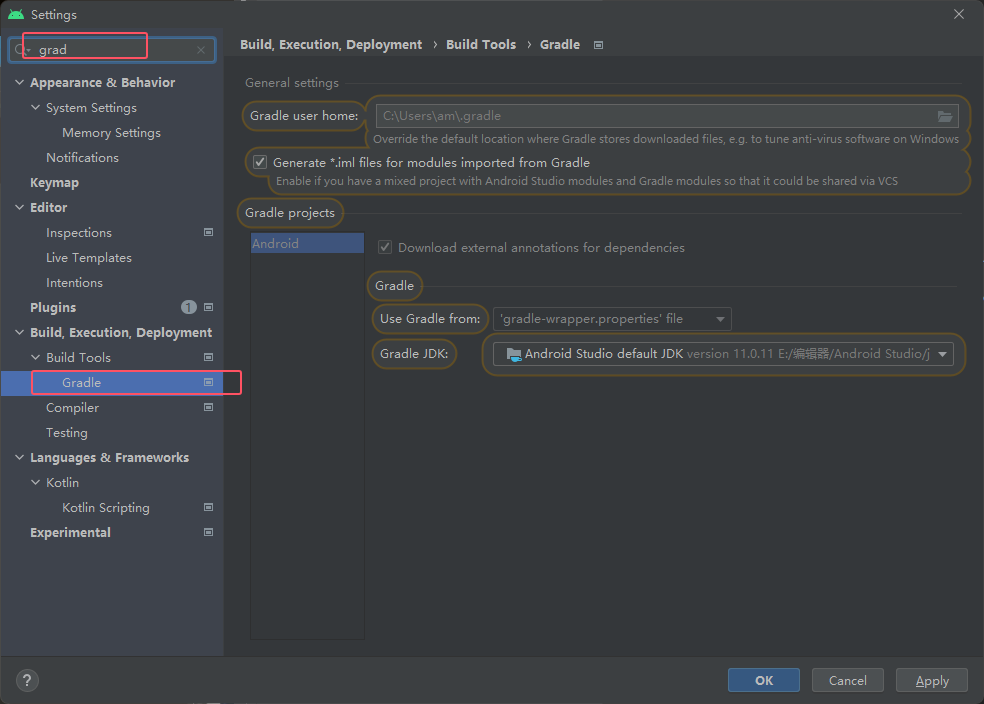Clear the search field with the X icon
984x704 pixels.
(x=201, y=50)
